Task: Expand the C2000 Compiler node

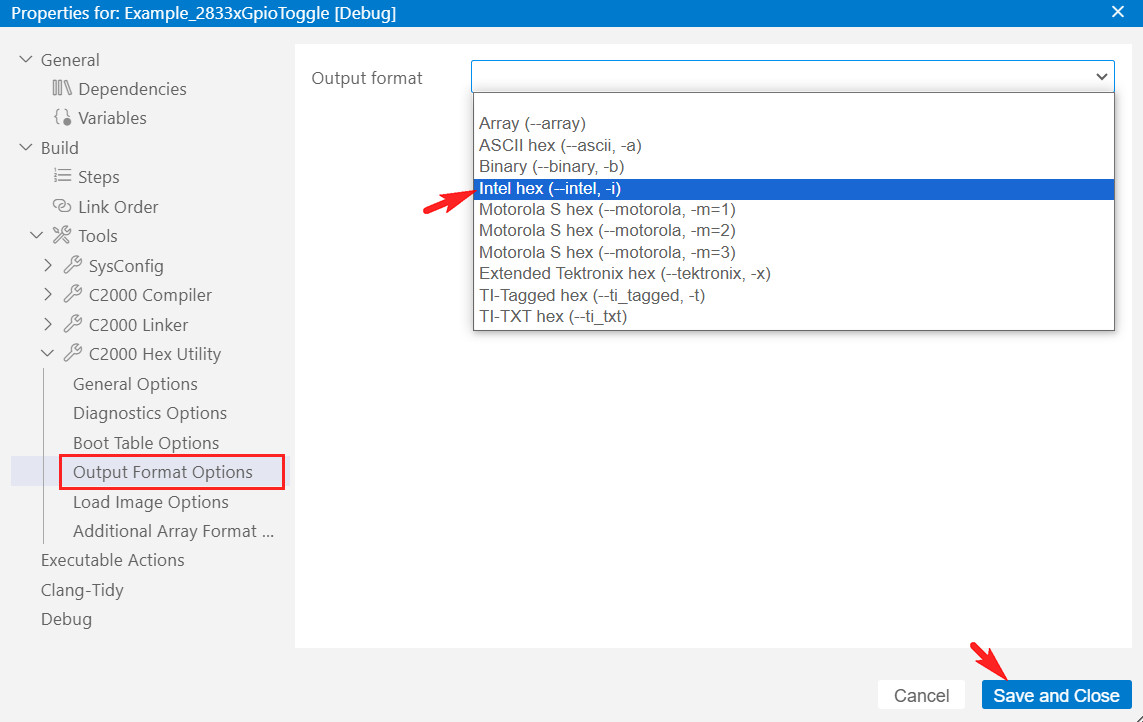Action: point(48,295)
